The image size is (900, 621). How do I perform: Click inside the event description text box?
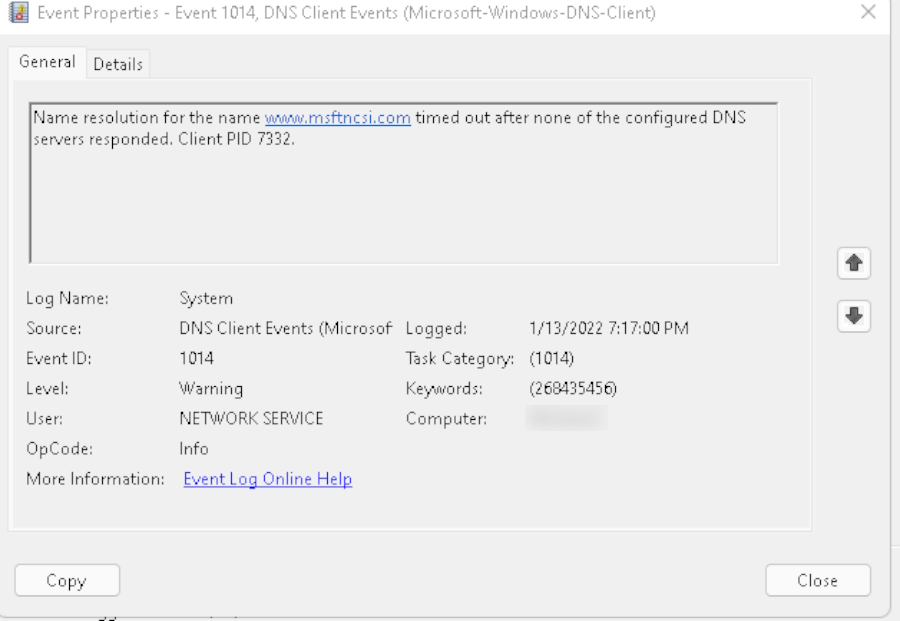pyautogui.click(x=400, y=200)
